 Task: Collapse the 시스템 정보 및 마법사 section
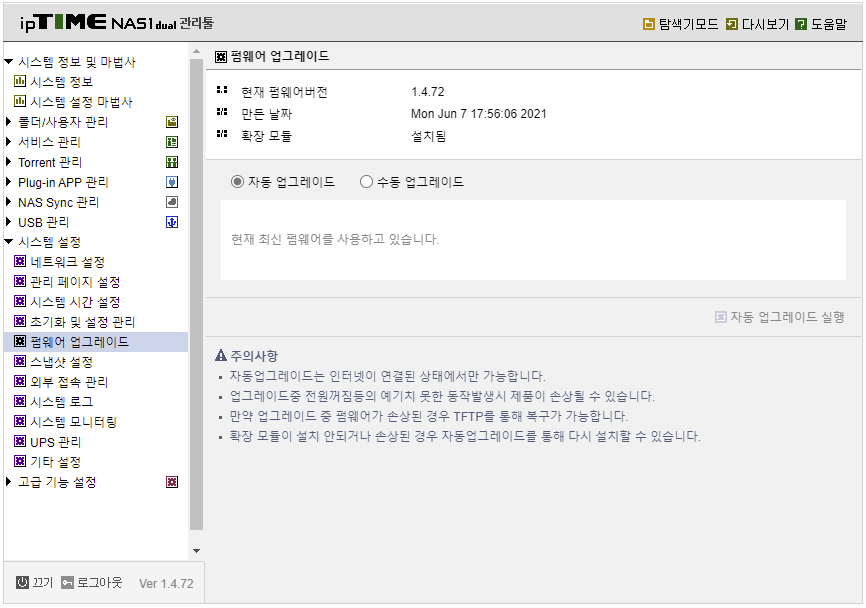point(9,62)
